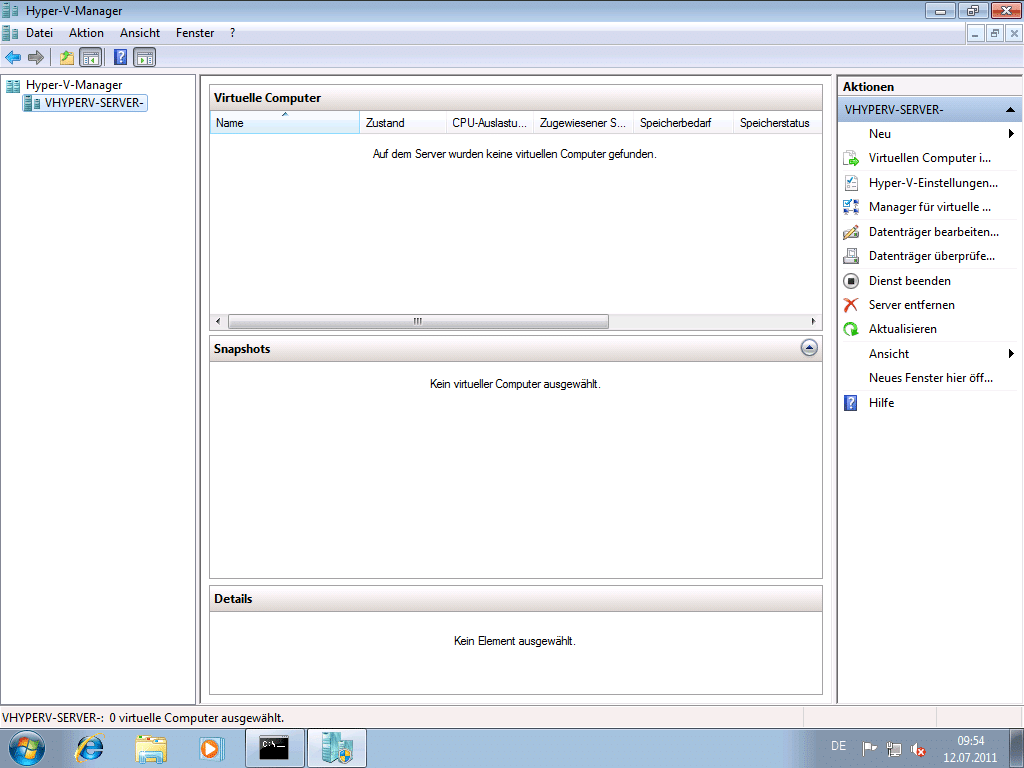
Task: Open the Ansicht menu in menu bar
Action: pyautogui.click(x=140, y=33)
